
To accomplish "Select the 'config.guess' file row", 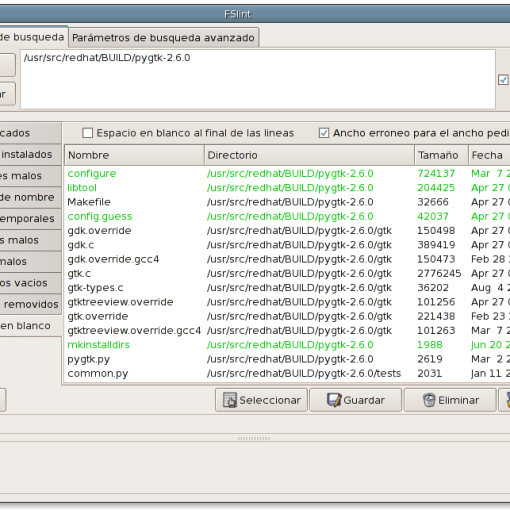I will pyautogui.click(x=287, y=216).
